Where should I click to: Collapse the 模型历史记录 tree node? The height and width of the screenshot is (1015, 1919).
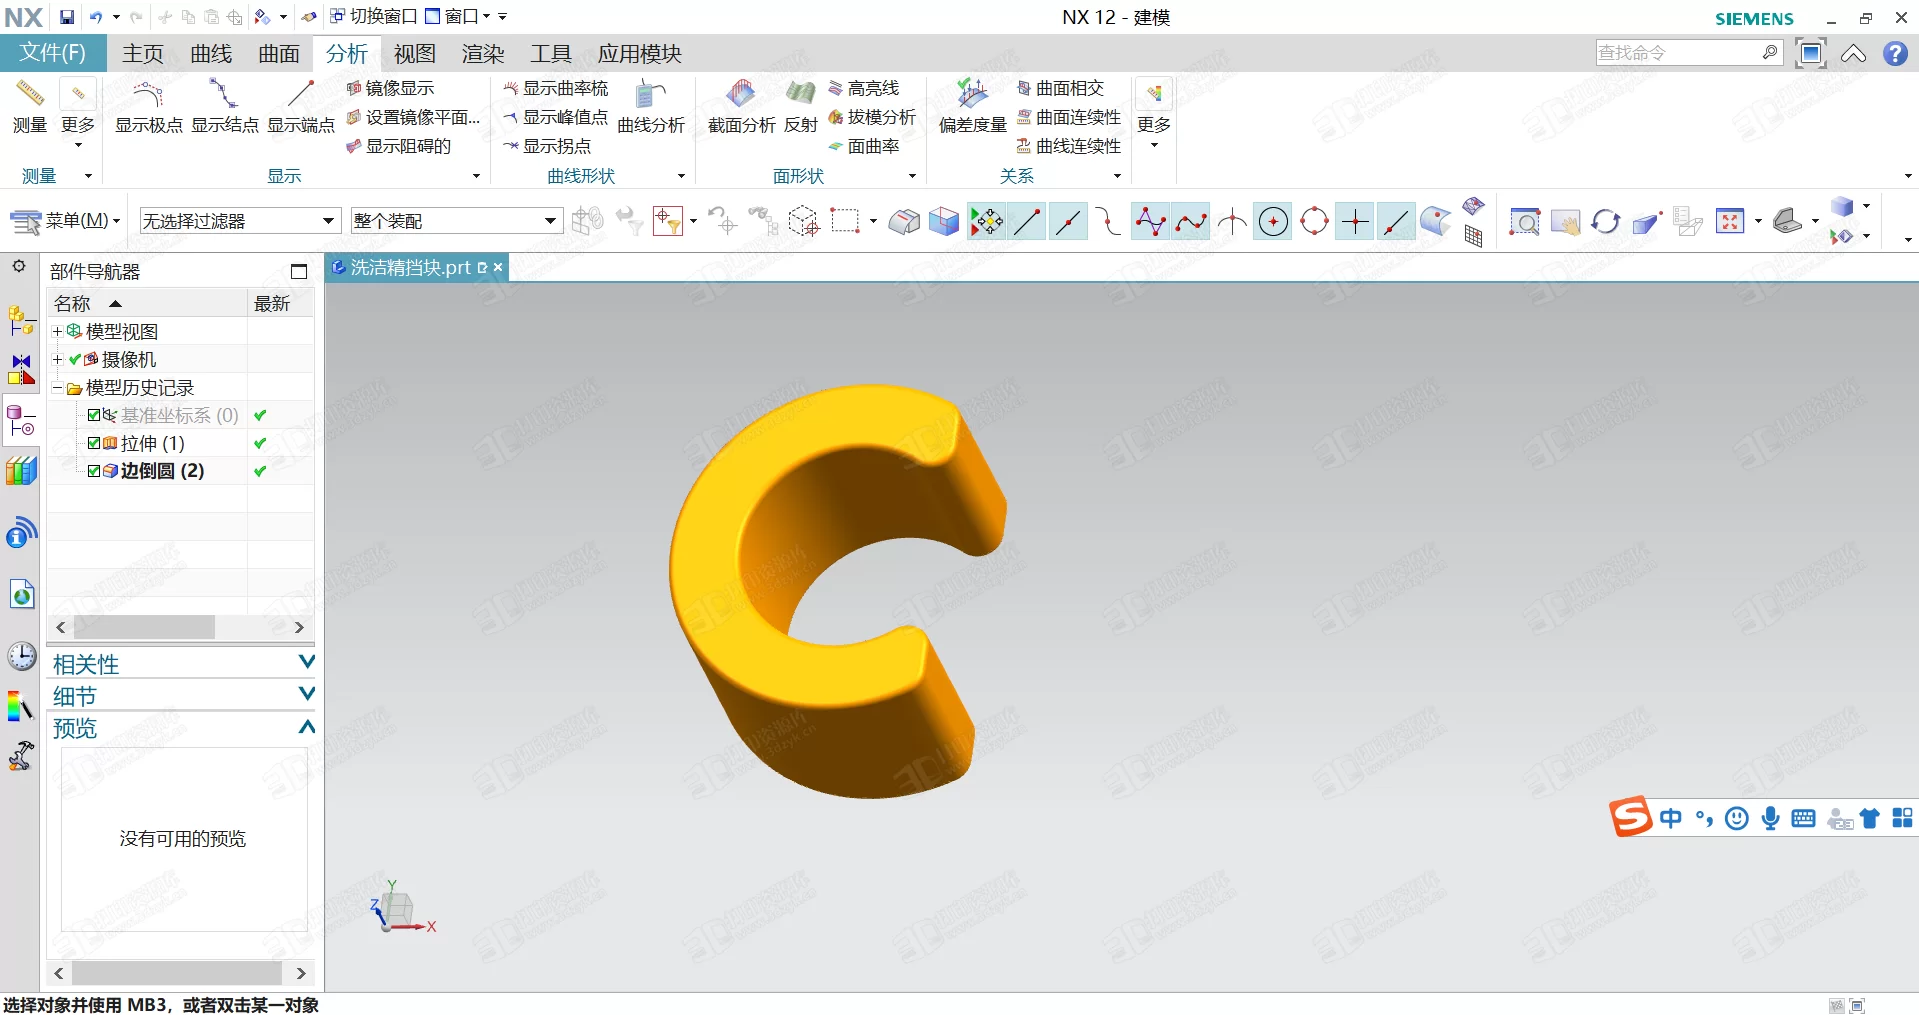point(57,387)
